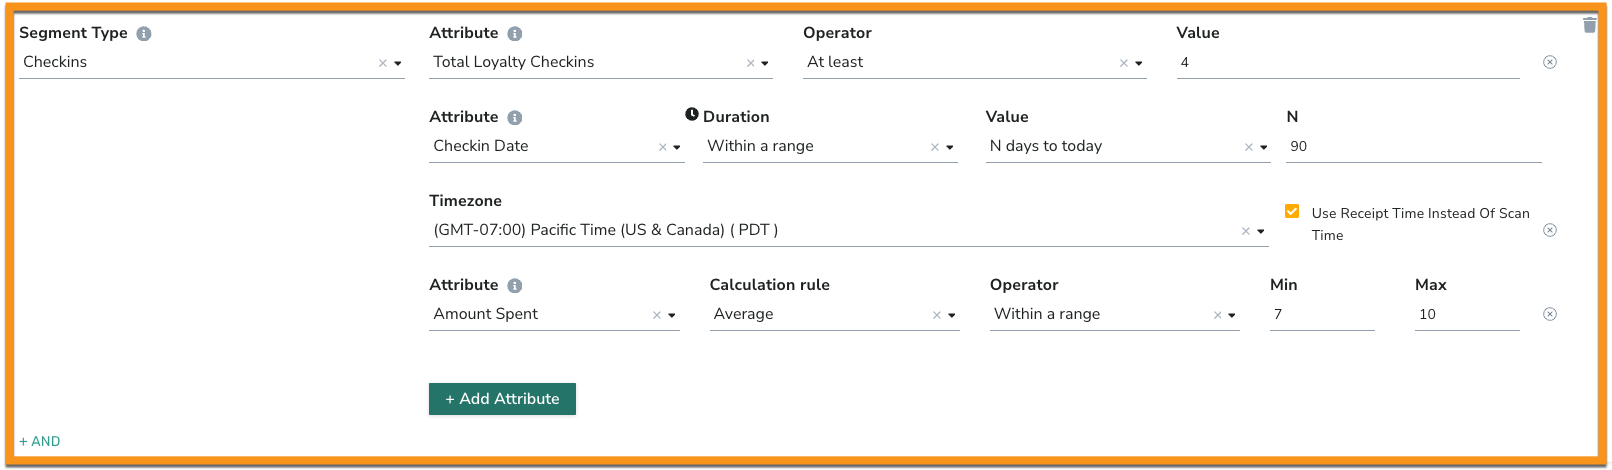Remove the Amount Spent attribute row
This screenshot has width=1612, height=470.
(x=1550, y=314)
